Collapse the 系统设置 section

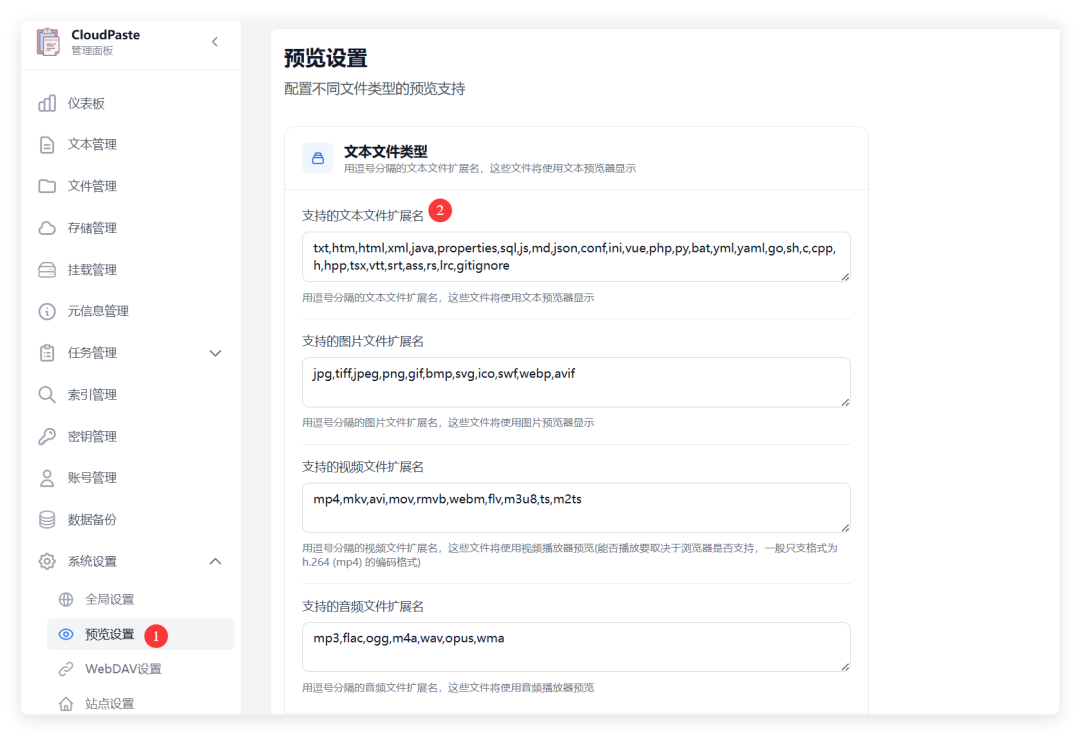pos(215,561)
